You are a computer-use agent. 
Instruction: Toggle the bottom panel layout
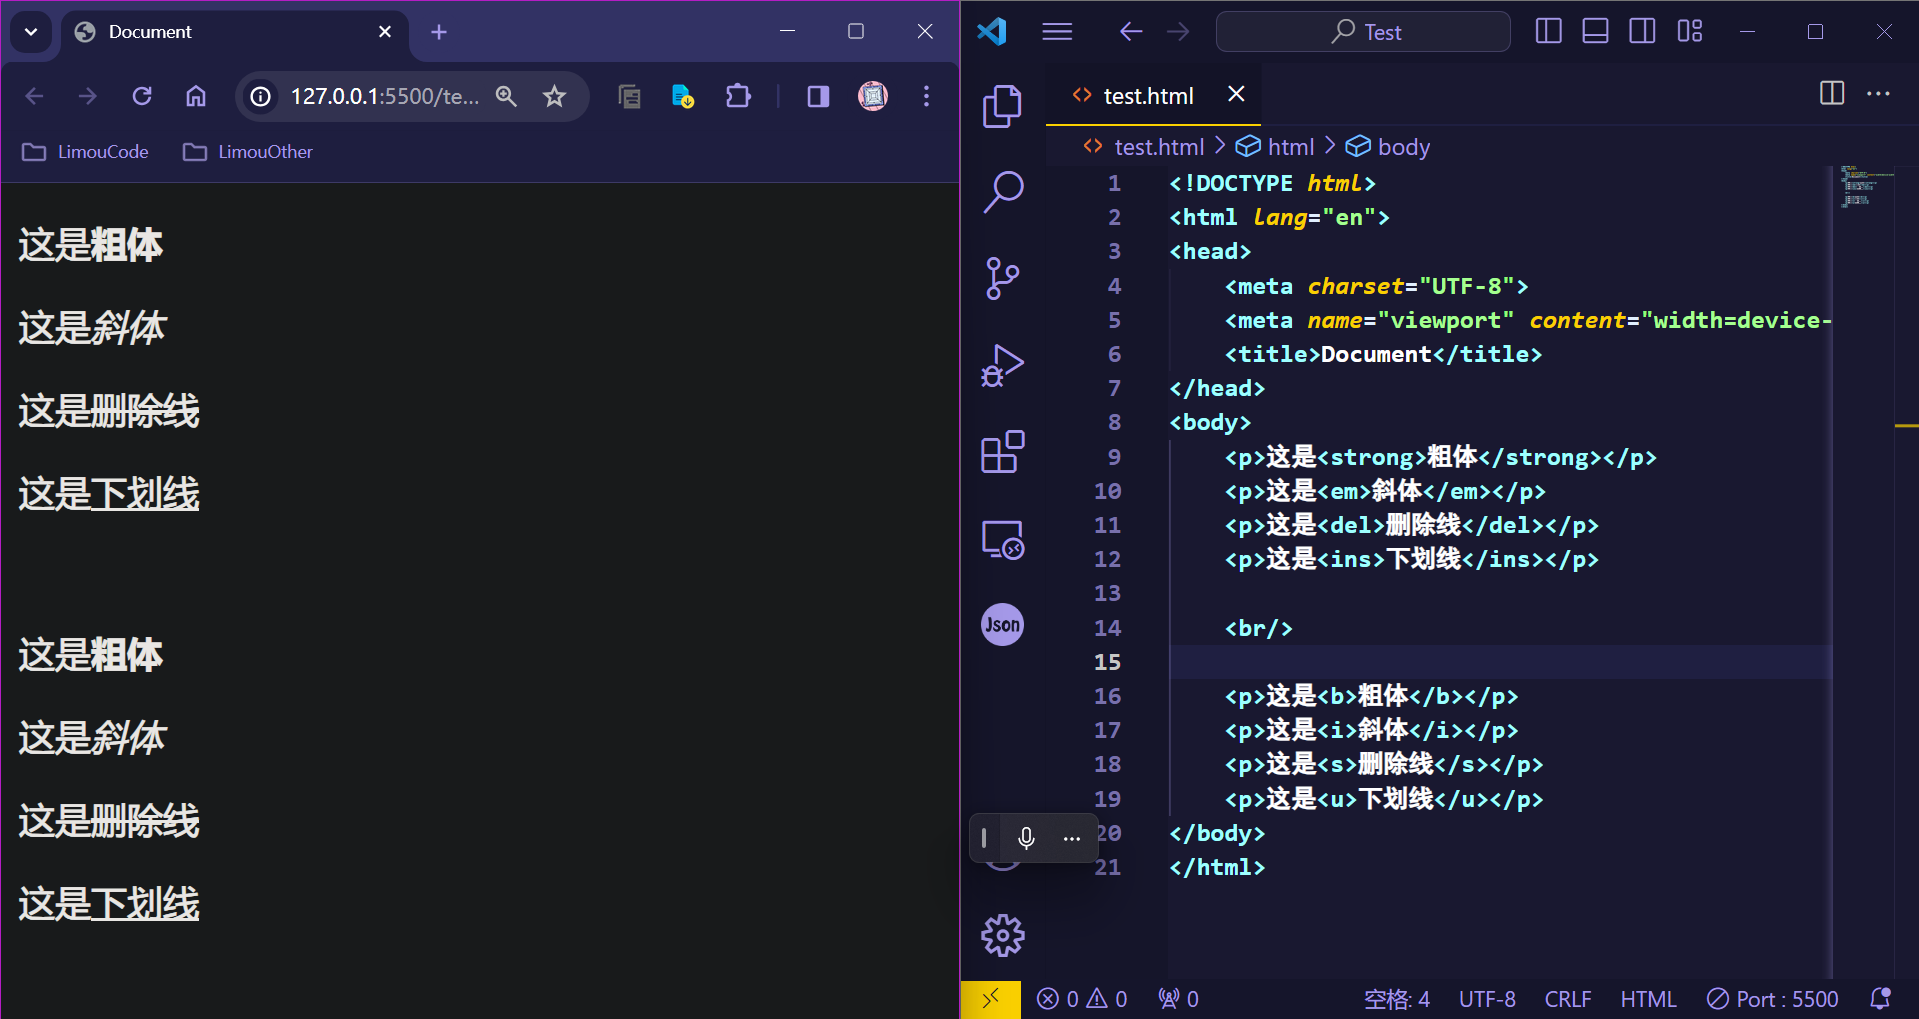1595,32
